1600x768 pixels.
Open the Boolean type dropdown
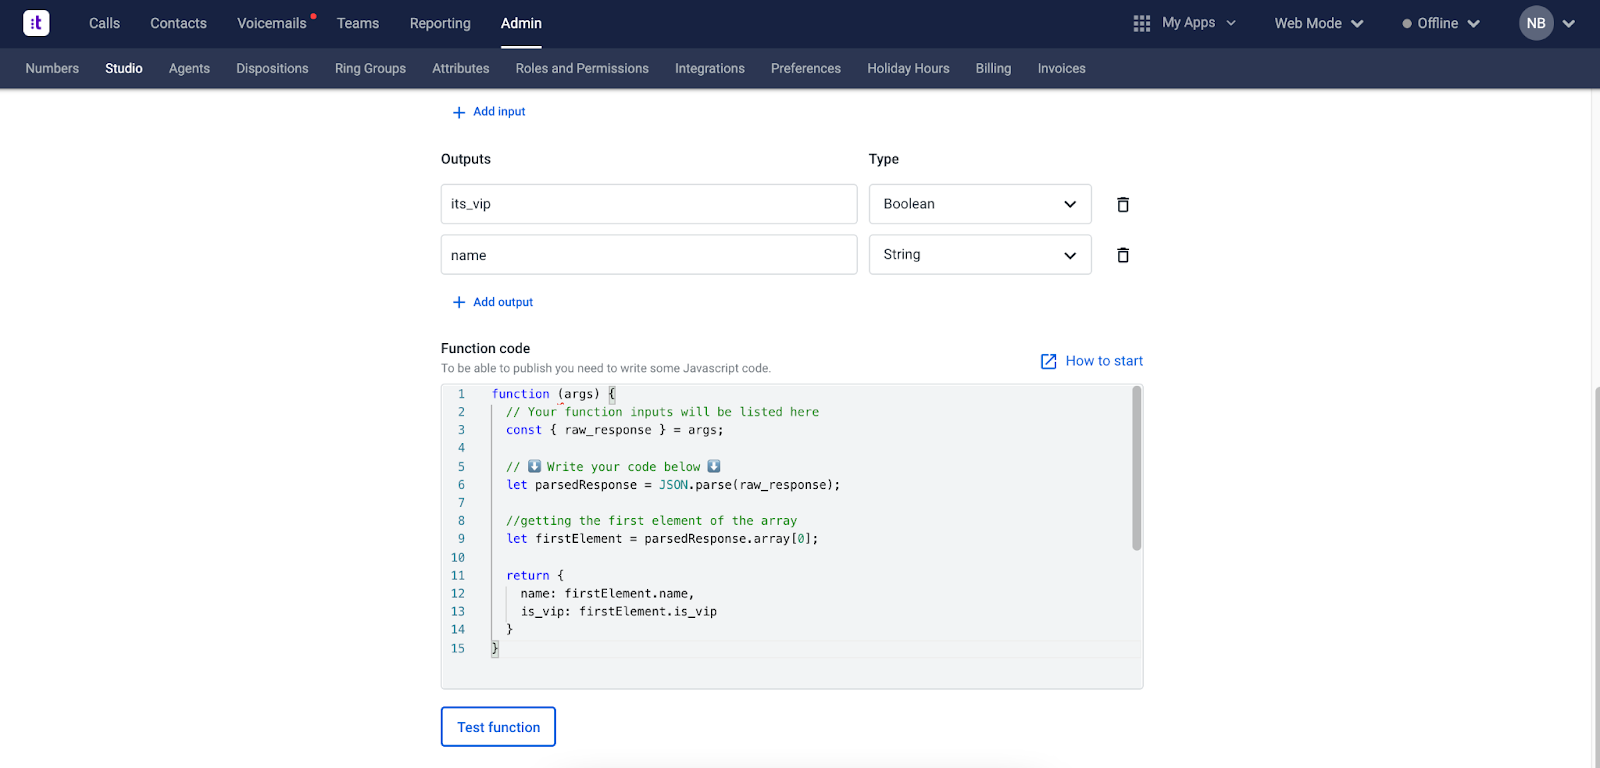pos(980,204)
